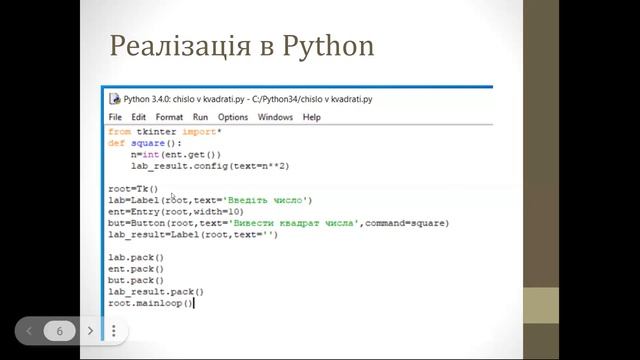Screen dimensions: 640x360
Task: Click the line 'from tkinter import*'
Action: pos(165,132)
